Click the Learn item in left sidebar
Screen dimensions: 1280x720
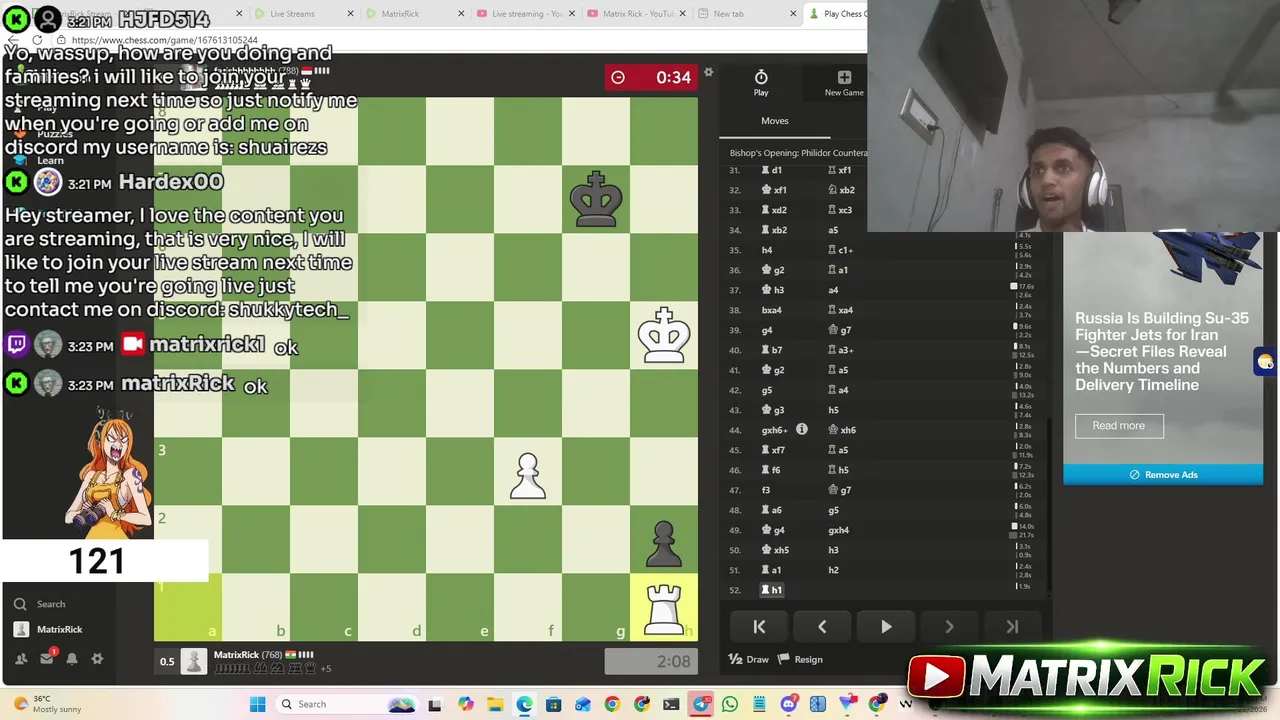coord(40,160)
